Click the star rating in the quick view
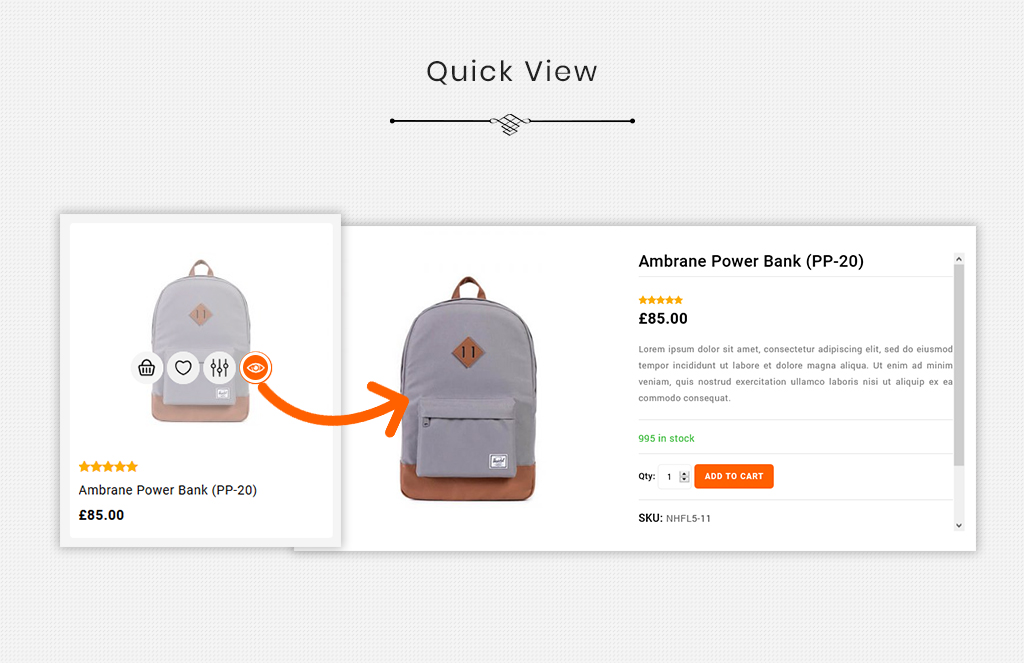1024x663 pixels. [660, 300]
